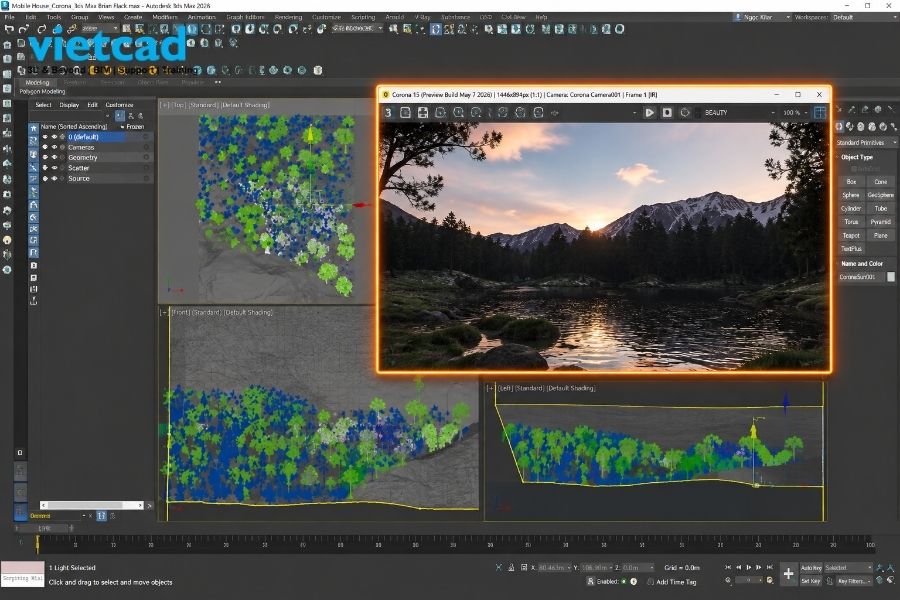This screenshot has height=600, width=900.
Task: Save render in Corona frame buffer
Action: click(423, 113)
